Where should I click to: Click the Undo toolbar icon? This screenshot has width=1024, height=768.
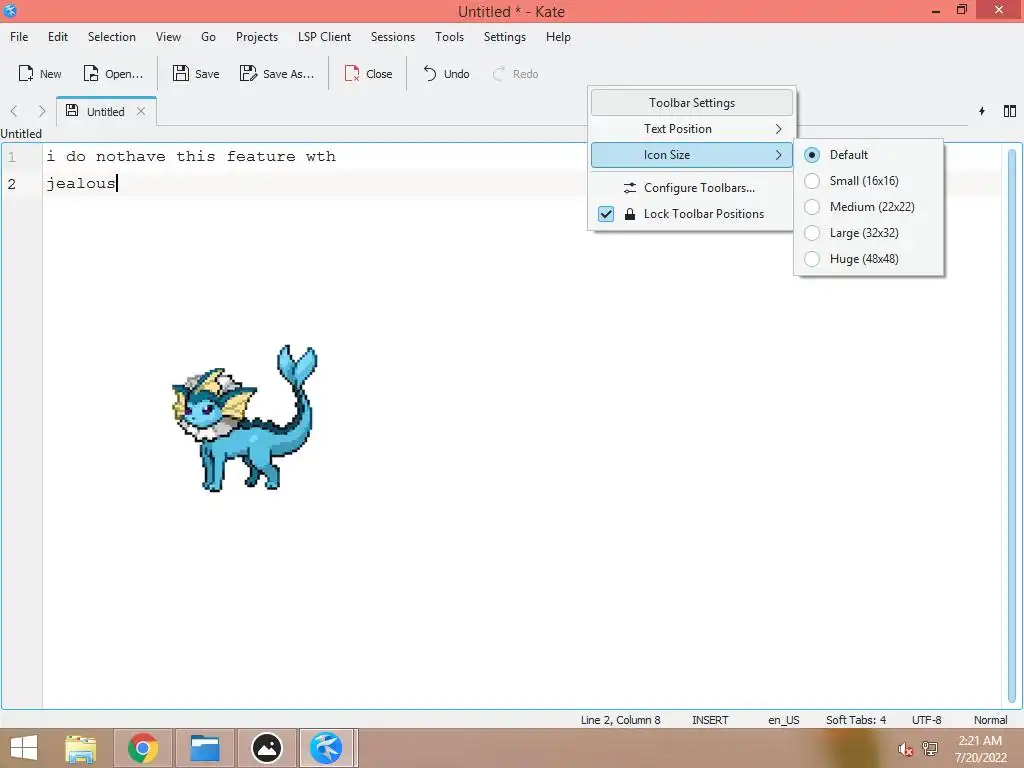click(x=430, y=73)
